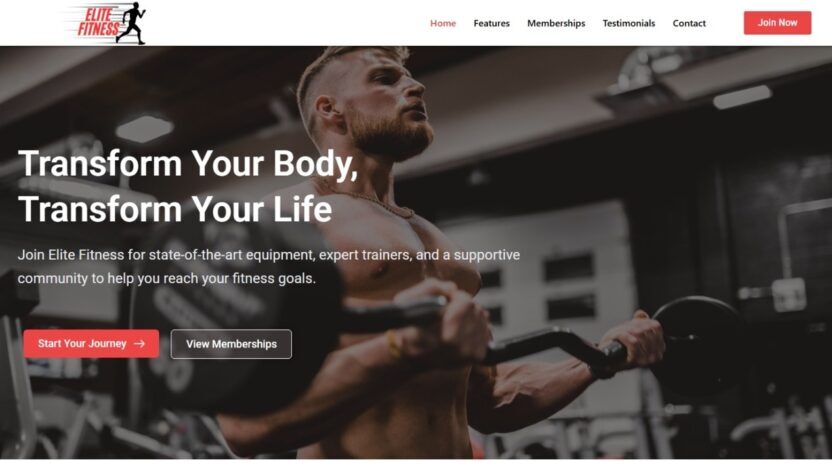Click the gold bracelet on the athlete's wrist
Screen dimensions: 832x465
[393, 344]
